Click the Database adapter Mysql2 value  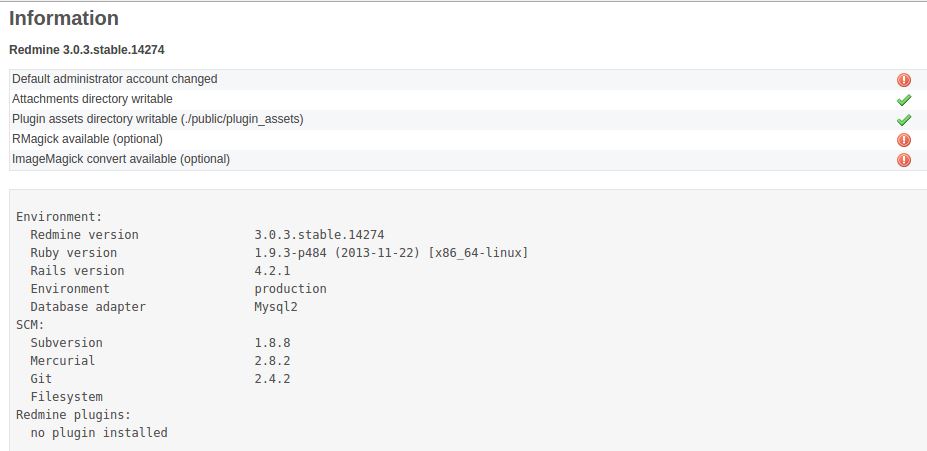[x=276, y=307]
